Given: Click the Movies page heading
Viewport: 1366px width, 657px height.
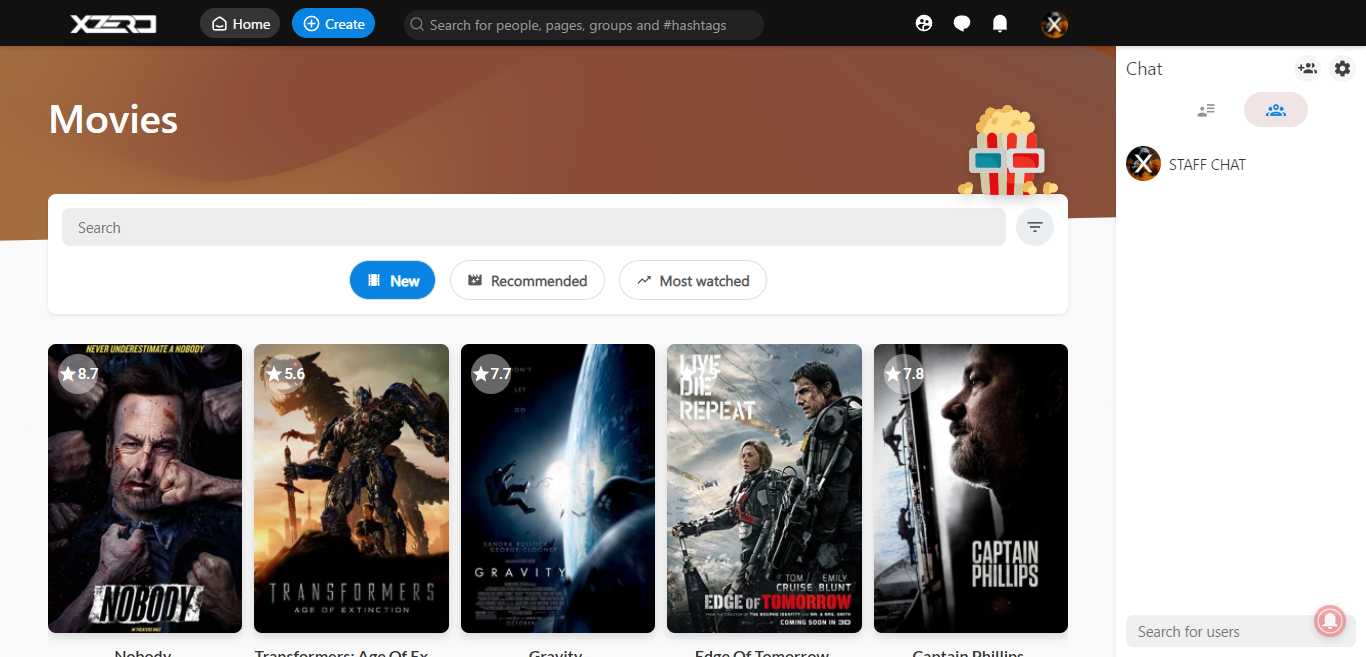Looking at the screenshot, I should pyautogui.click(x=113, y=120).
